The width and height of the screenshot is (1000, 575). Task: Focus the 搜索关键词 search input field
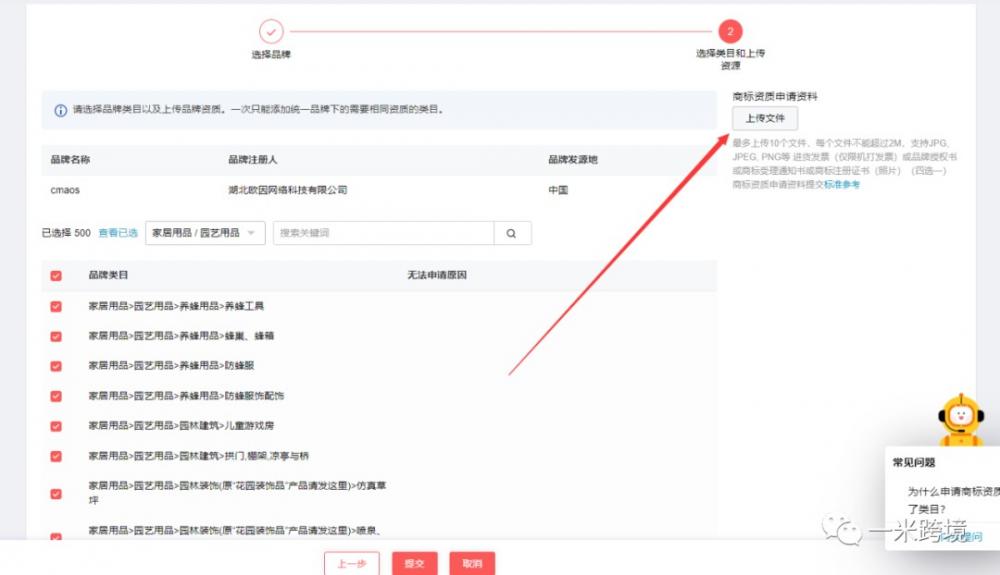click(383, 233)
